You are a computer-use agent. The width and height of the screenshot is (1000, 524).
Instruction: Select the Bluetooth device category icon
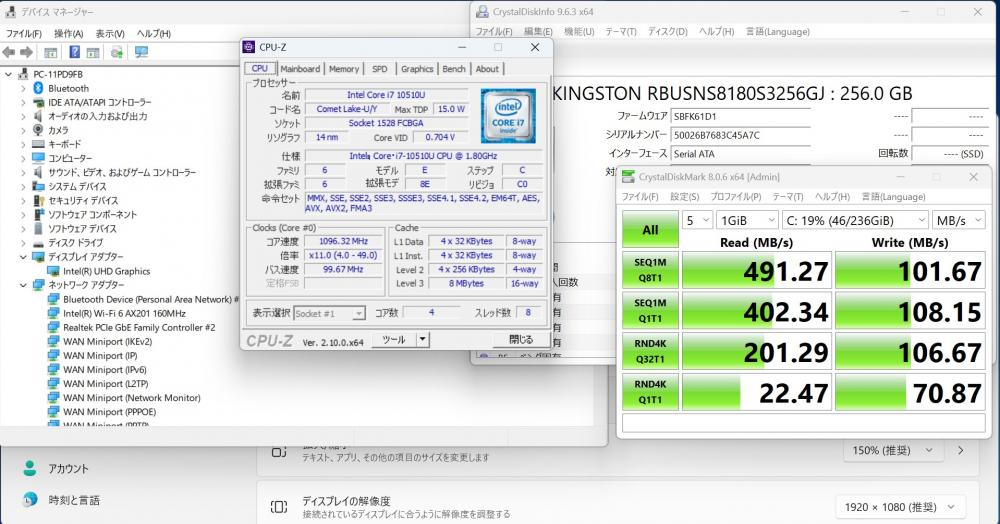[38, 88]
